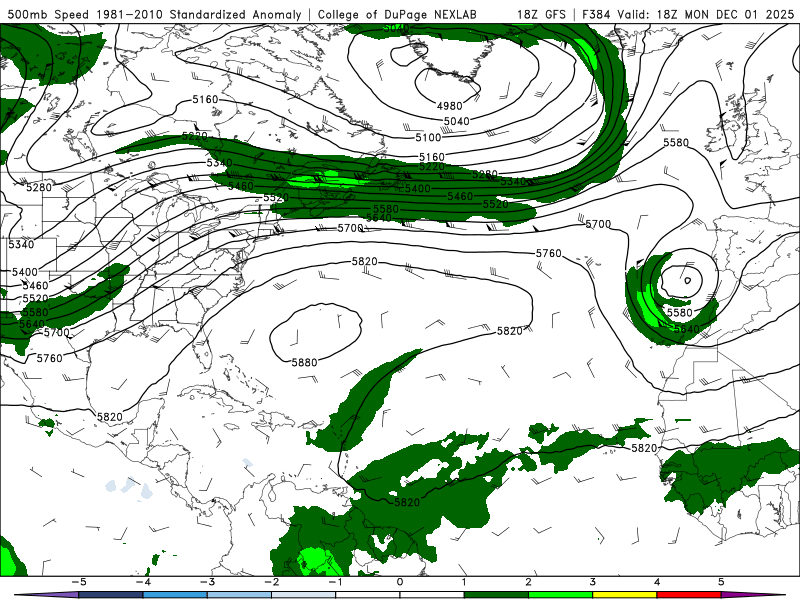Select the red color bar segment
The height and width of the screenshot is (600, 800).
point(689,595)
